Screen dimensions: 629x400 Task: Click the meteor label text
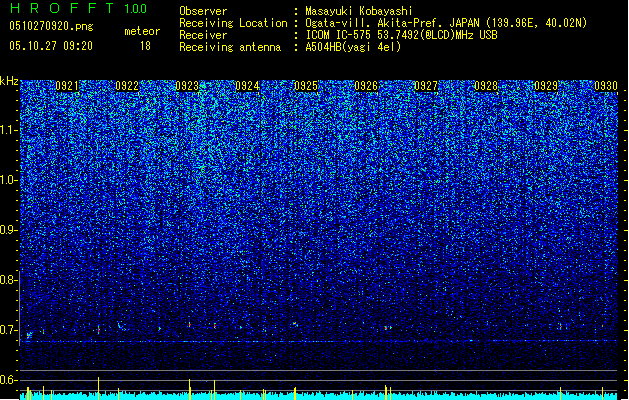tap(142, 31)
